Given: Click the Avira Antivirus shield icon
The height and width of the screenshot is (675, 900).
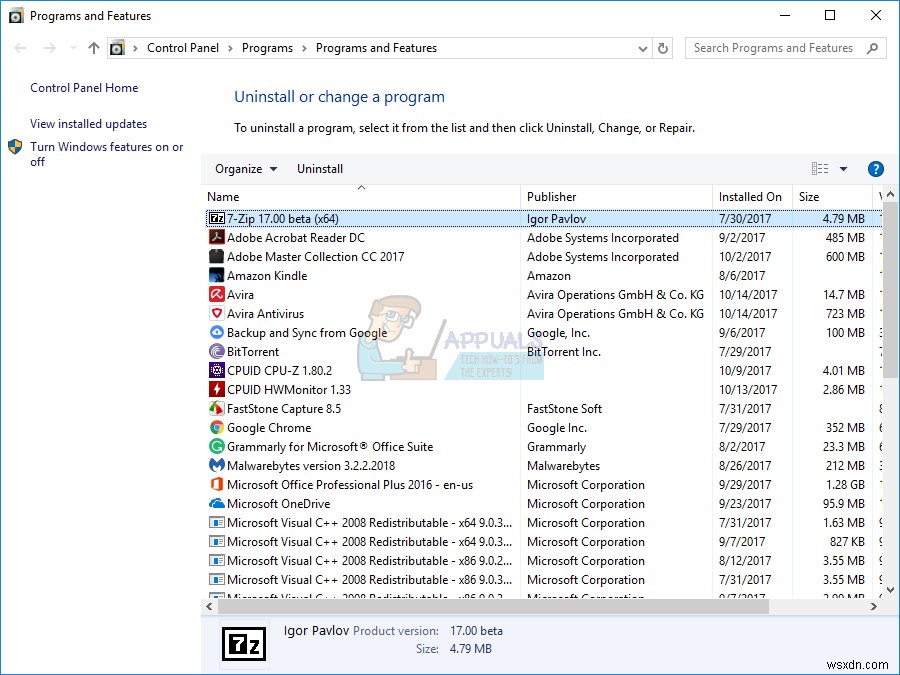Looking at the screenshot, I should pyautogui.click(x=216, y=313).
